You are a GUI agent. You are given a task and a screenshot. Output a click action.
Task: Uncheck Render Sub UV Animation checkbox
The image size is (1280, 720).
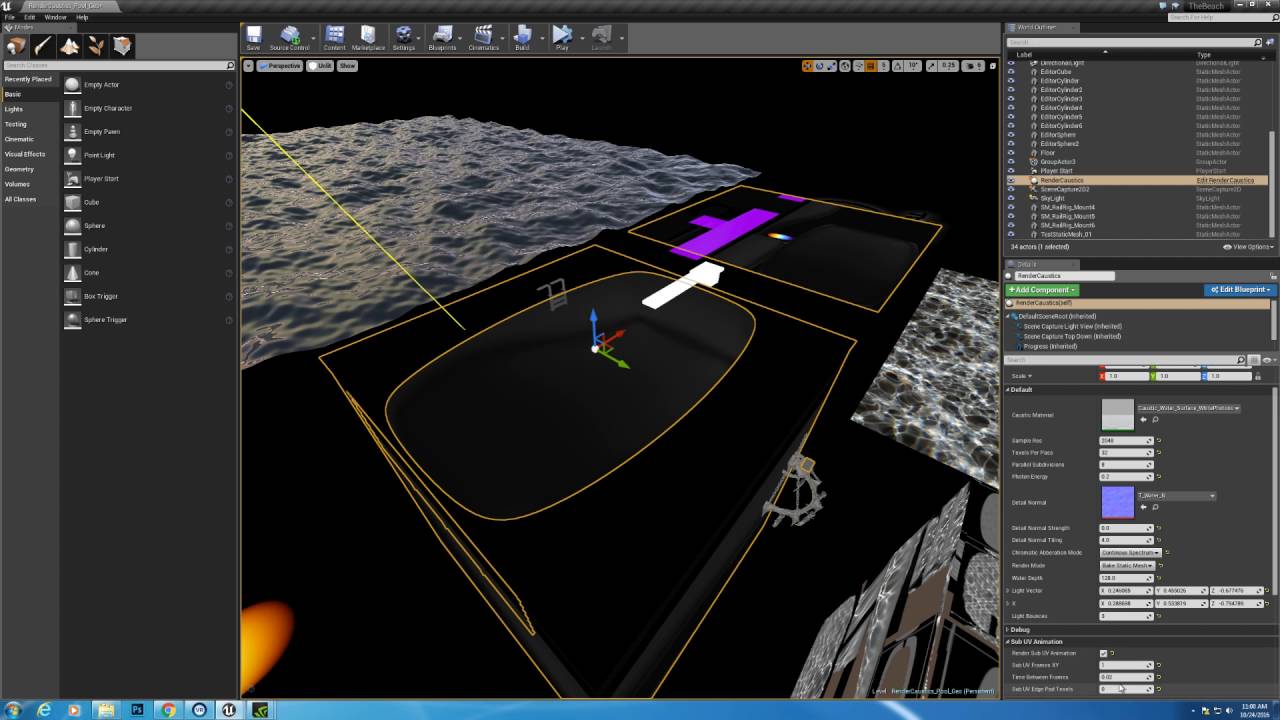pyautogui.click(x=1104, y=653)
